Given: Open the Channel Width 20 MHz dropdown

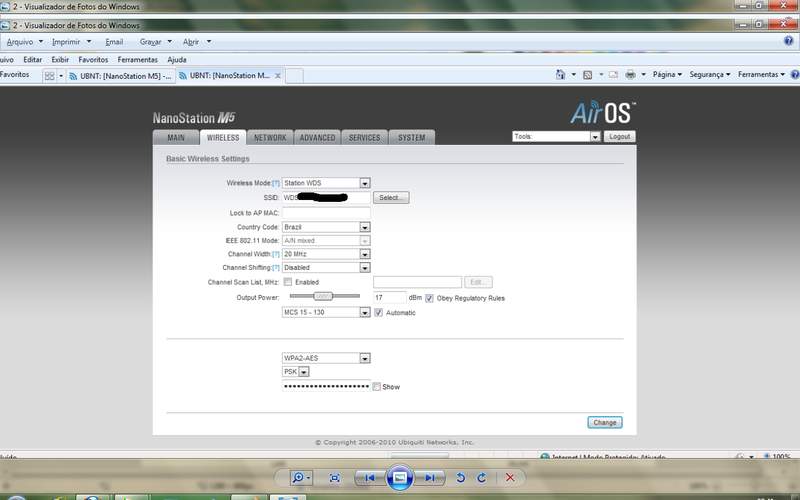Looking at the screenshot, I should click(326, 254).
